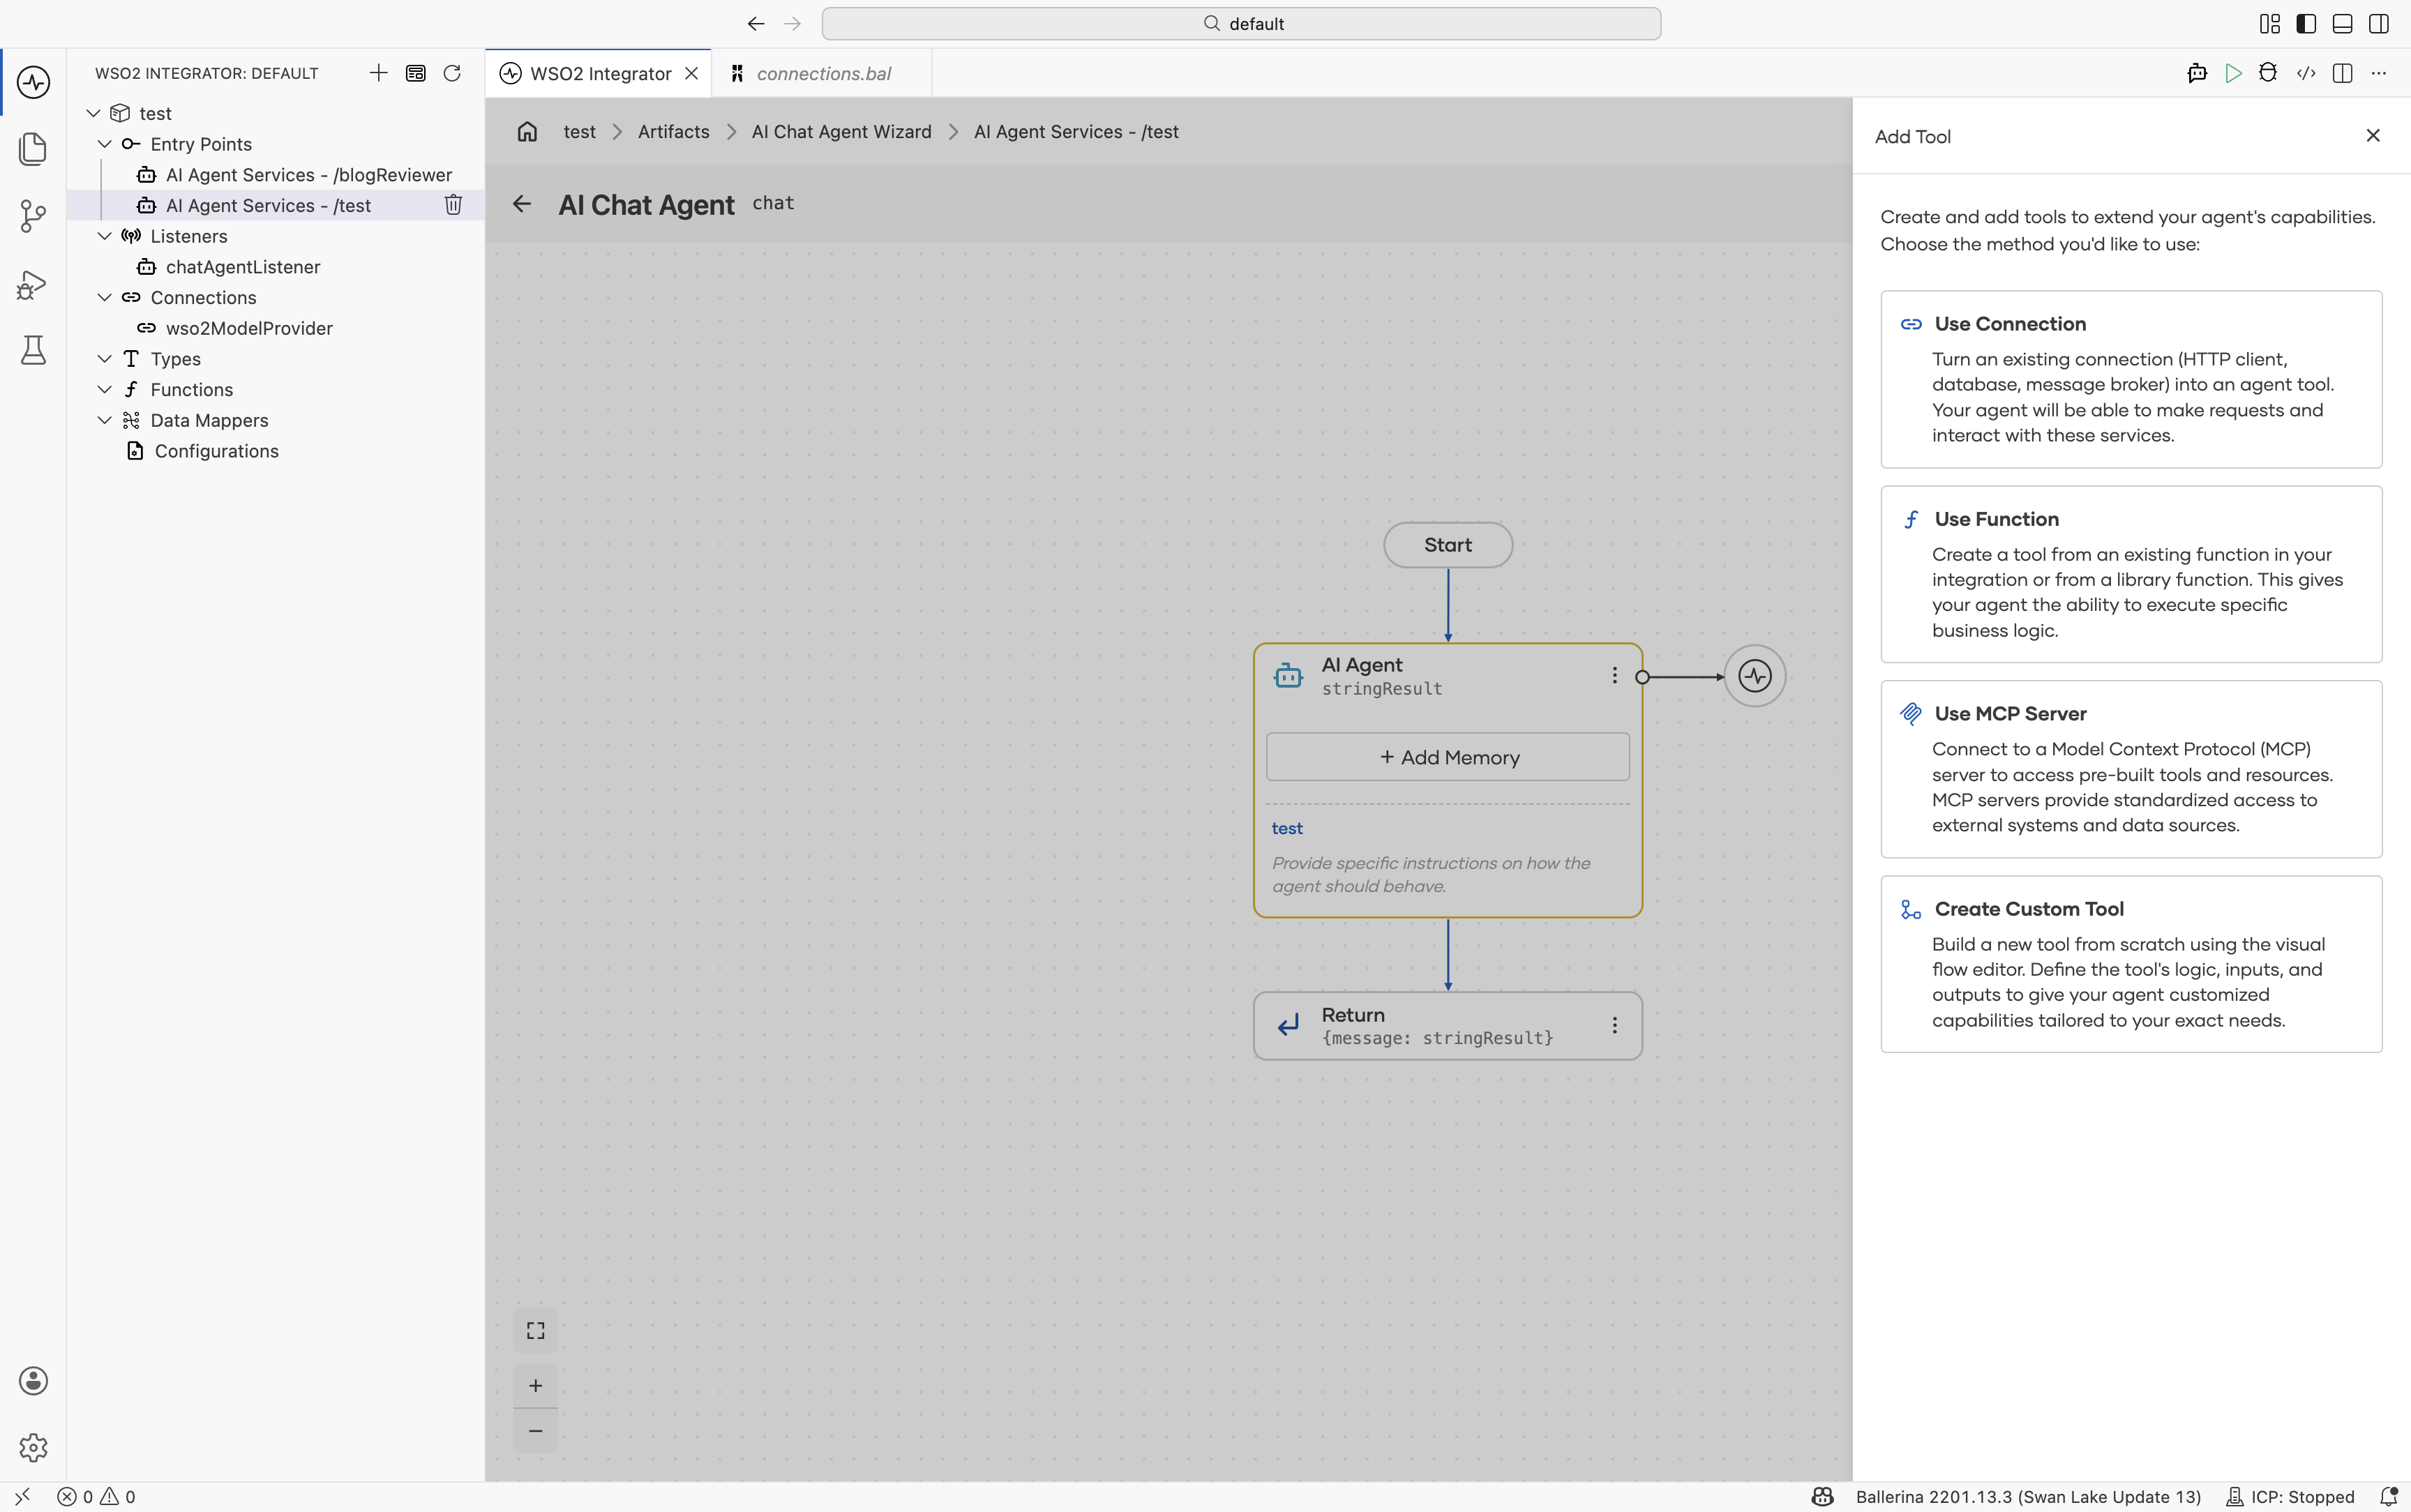Collapse the Connections section
This screenshot has width=2411, height=1512.
[x=105, y=297]
